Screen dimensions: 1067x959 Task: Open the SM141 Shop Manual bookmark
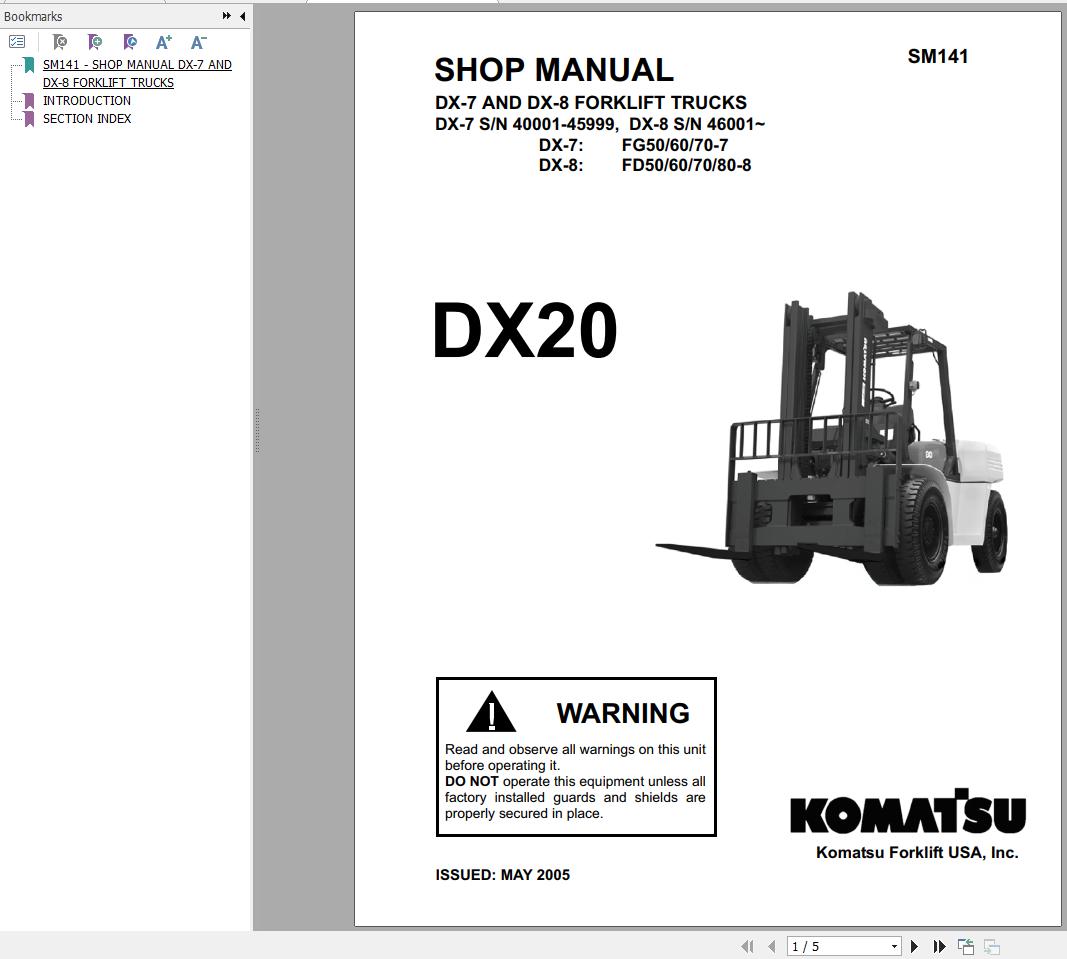[x=137, y=74]
